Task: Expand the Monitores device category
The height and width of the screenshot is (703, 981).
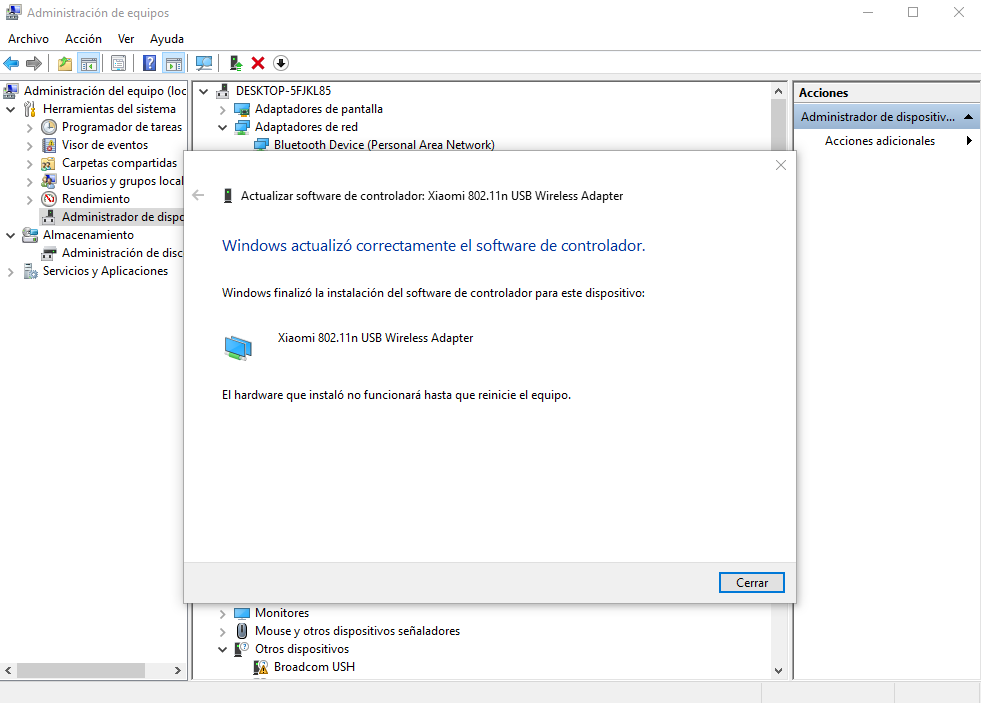Action: tap(222, 614)
